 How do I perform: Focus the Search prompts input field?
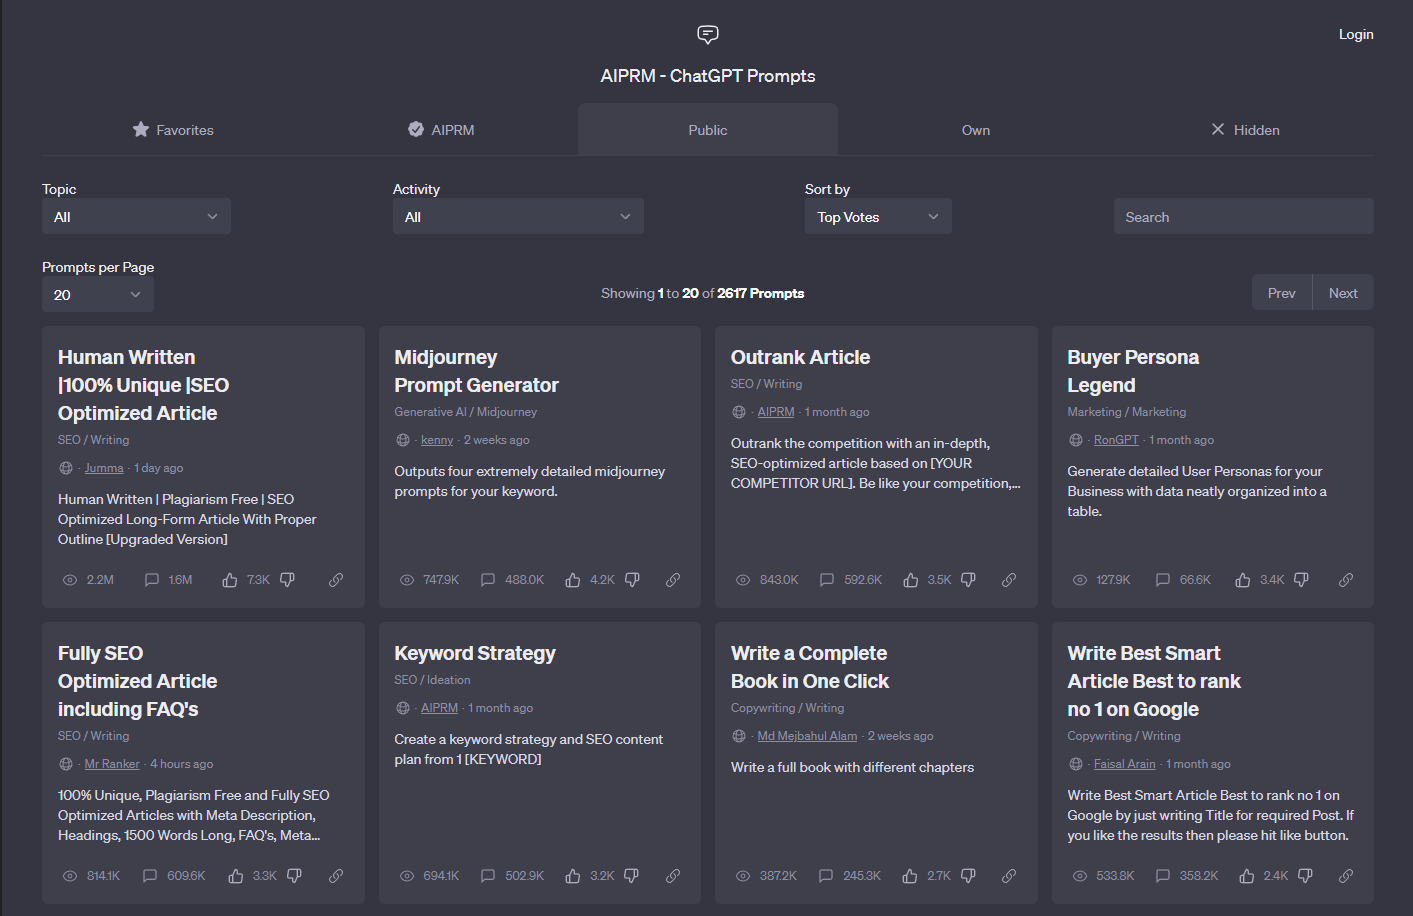(x=1244, y=216)
